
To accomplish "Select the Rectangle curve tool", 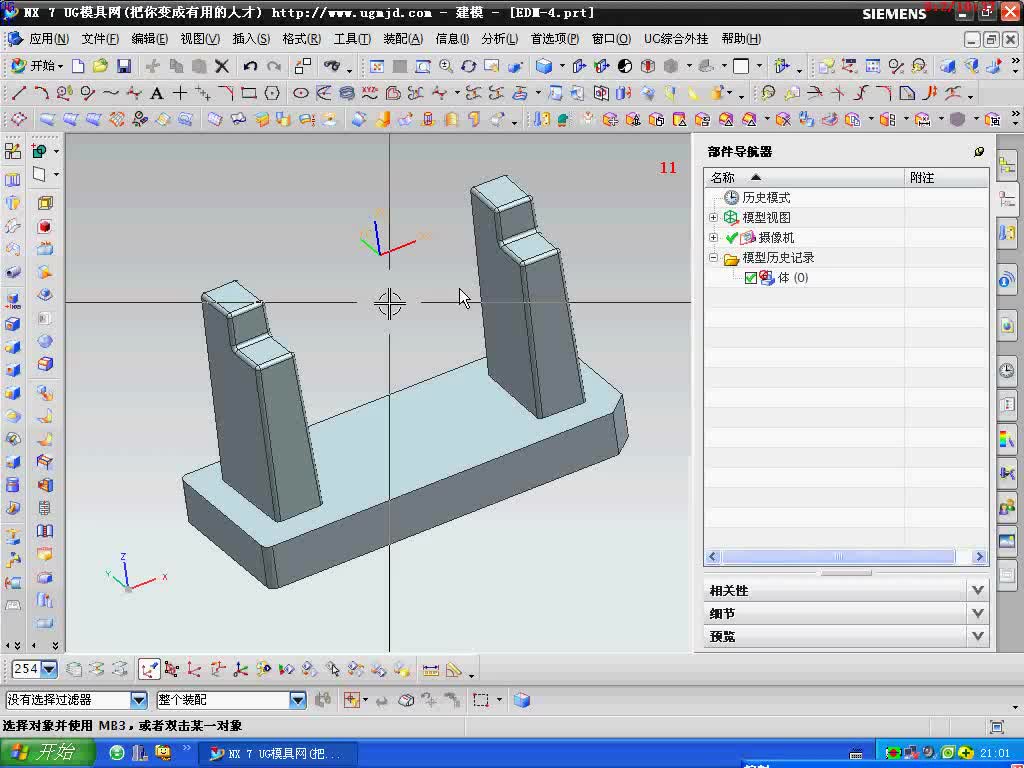I will point(248,93).
